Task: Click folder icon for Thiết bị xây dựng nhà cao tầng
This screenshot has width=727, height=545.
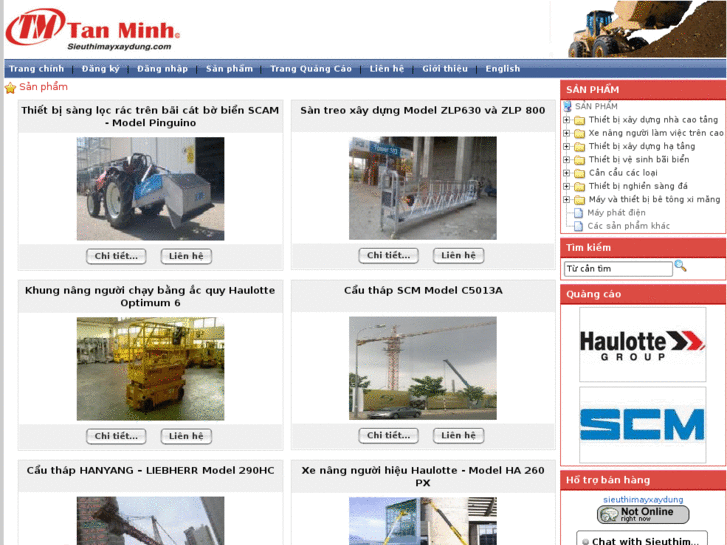Action: [580, 120]
